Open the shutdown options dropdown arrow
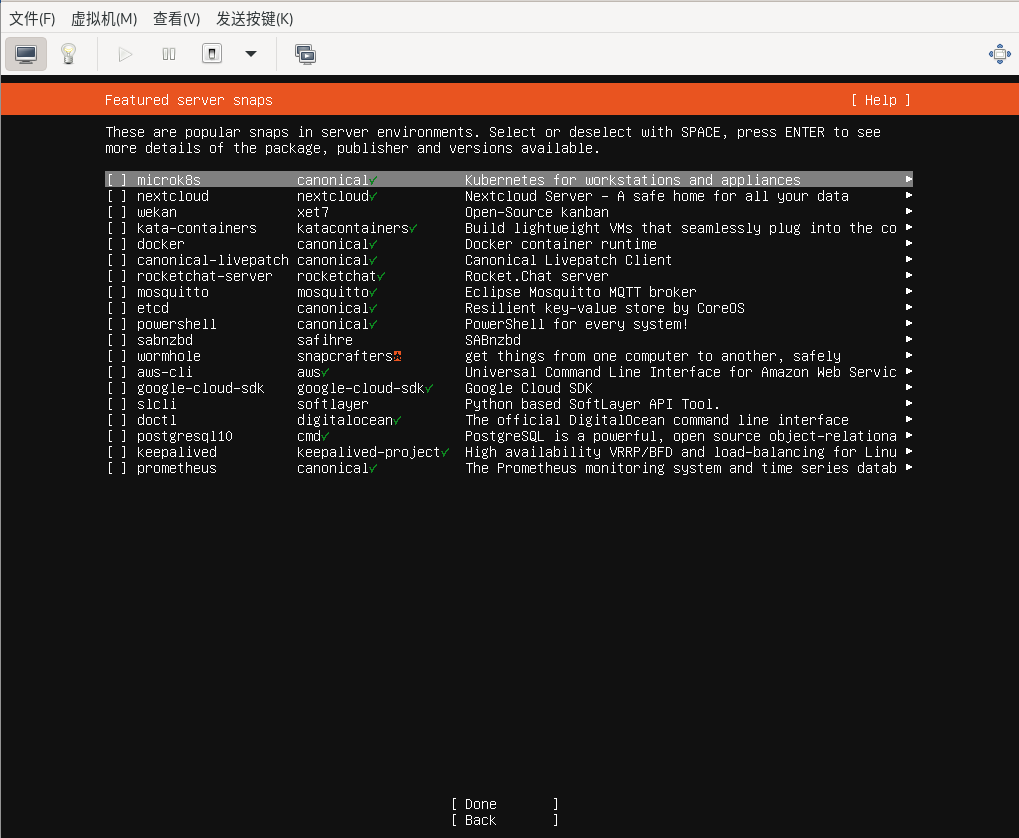This screenshot has height=838, width=1019. coord(251,54)
